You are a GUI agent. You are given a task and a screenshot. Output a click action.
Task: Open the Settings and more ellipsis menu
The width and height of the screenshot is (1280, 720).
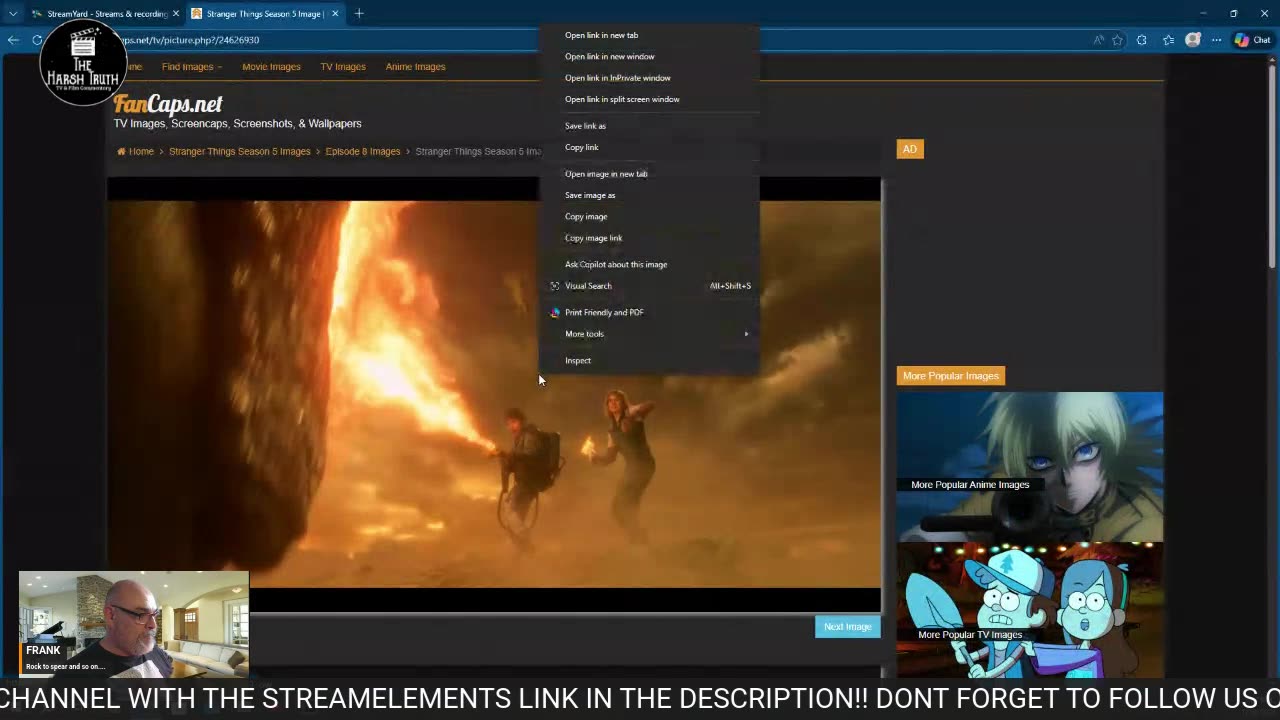click(x=1216, y=40)
